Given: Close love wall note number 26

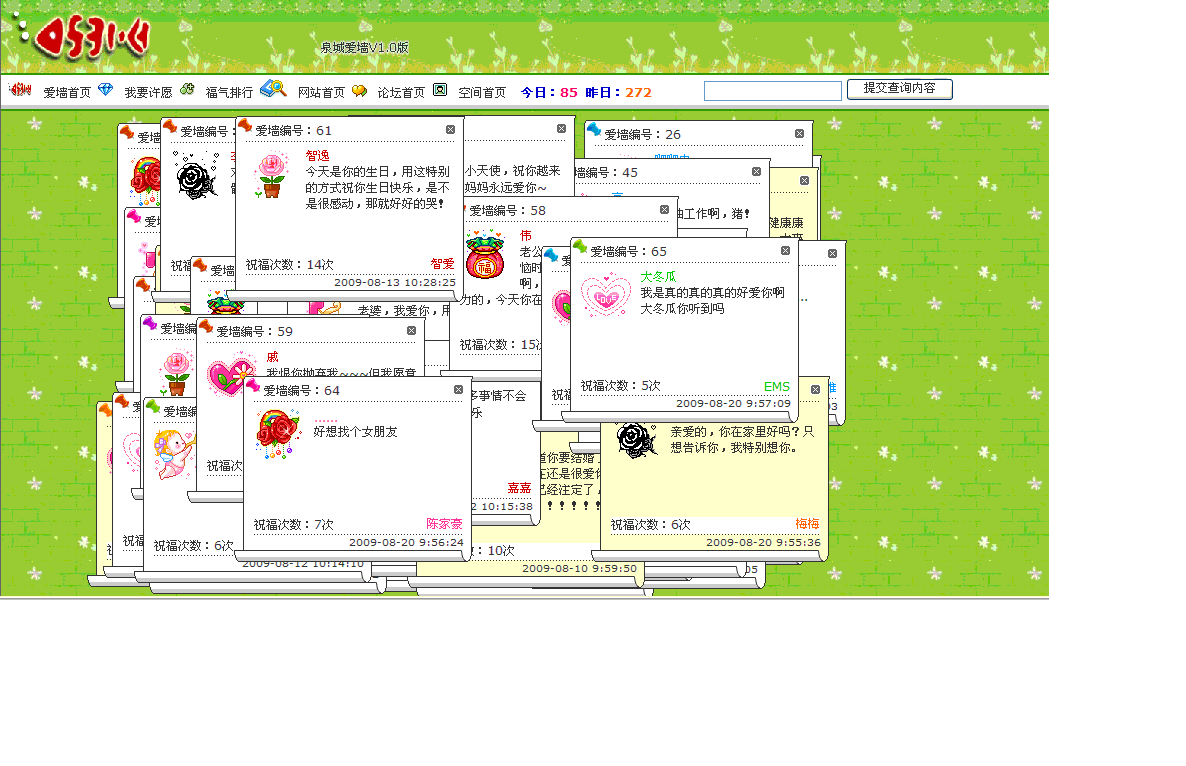Looking at the screenshot, I should click(x=799, y=134).
